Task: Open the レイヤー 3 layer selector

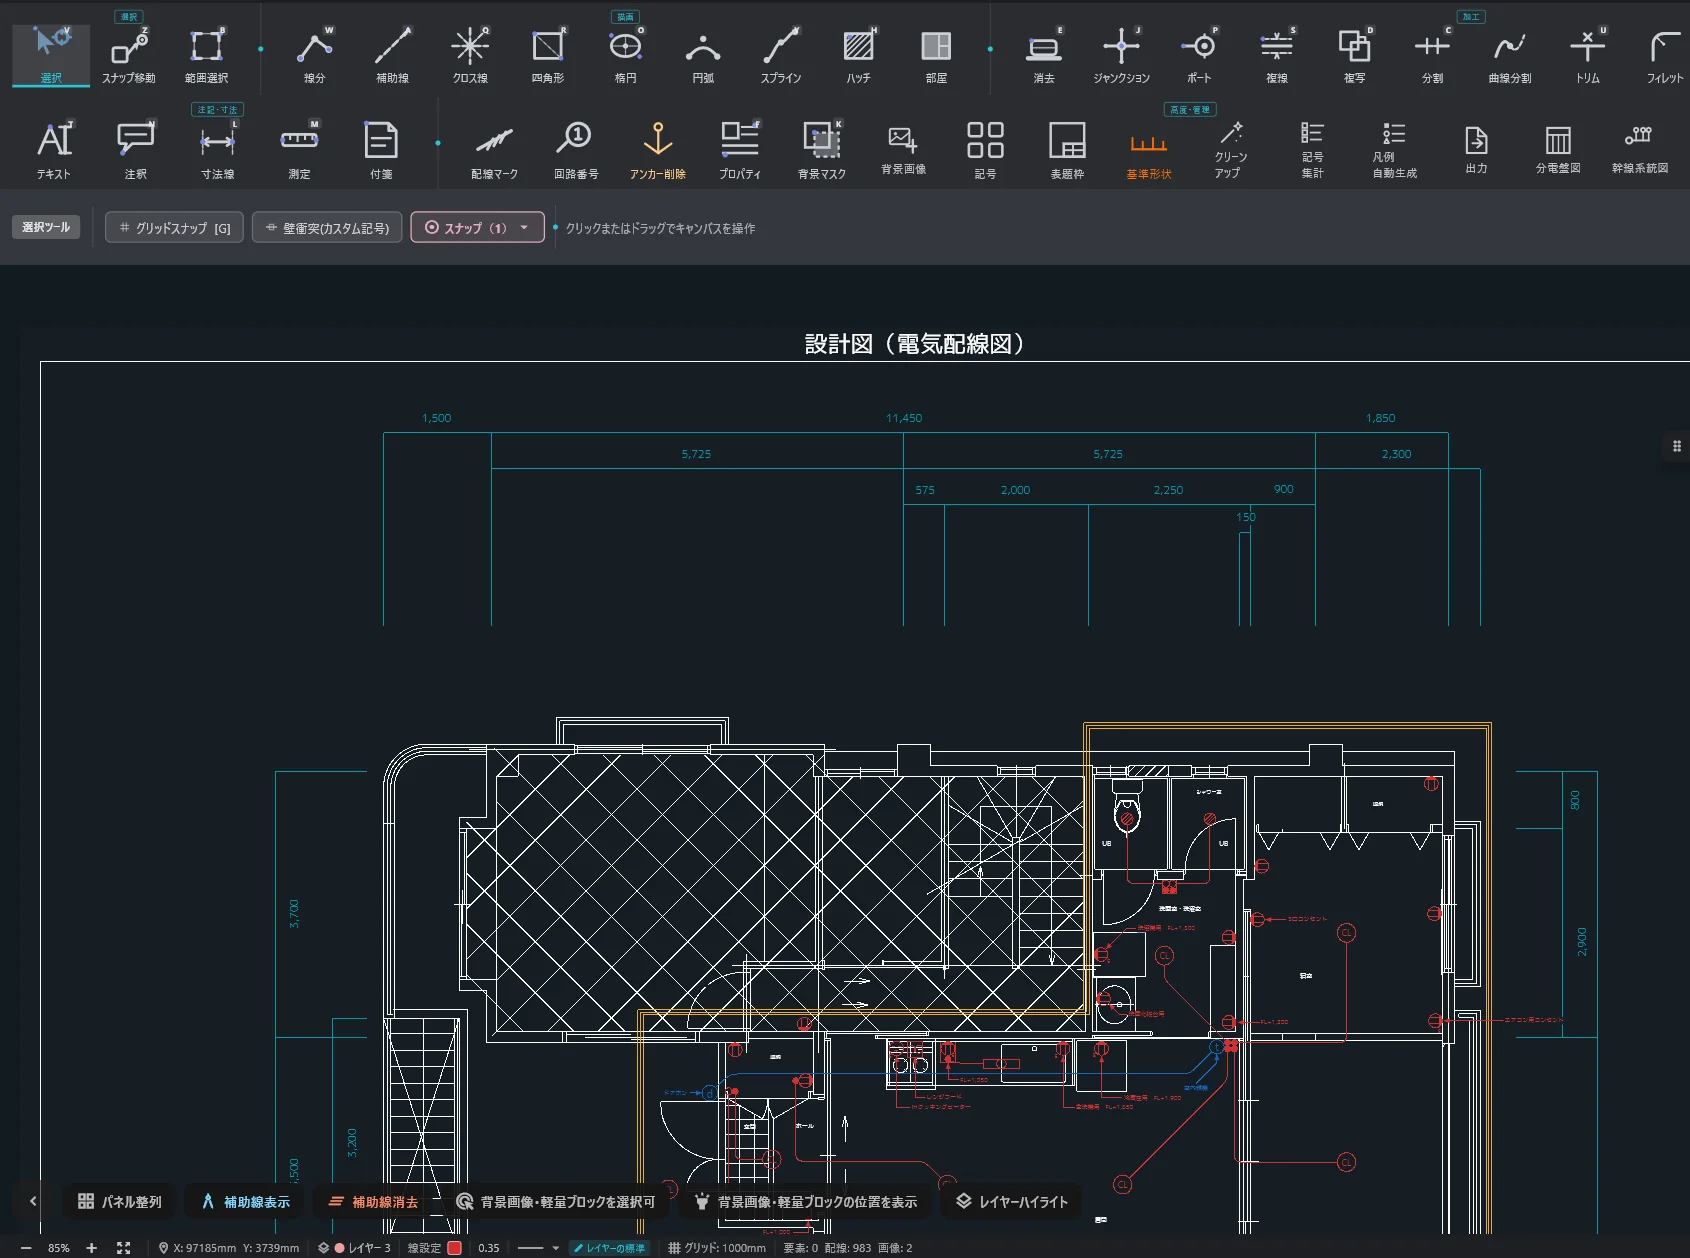Action: click(355, 1248)
